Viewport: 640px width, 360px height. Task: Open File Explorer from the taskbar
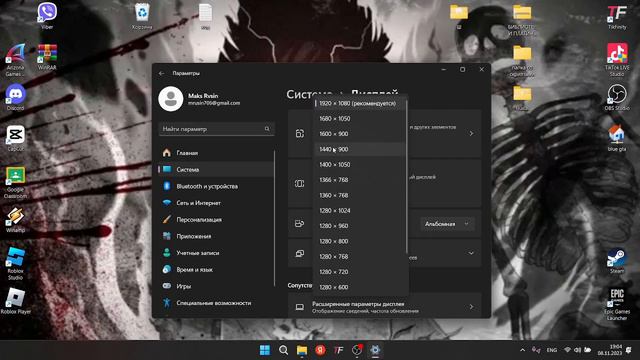pyautogui.click(x=302, y=350)
